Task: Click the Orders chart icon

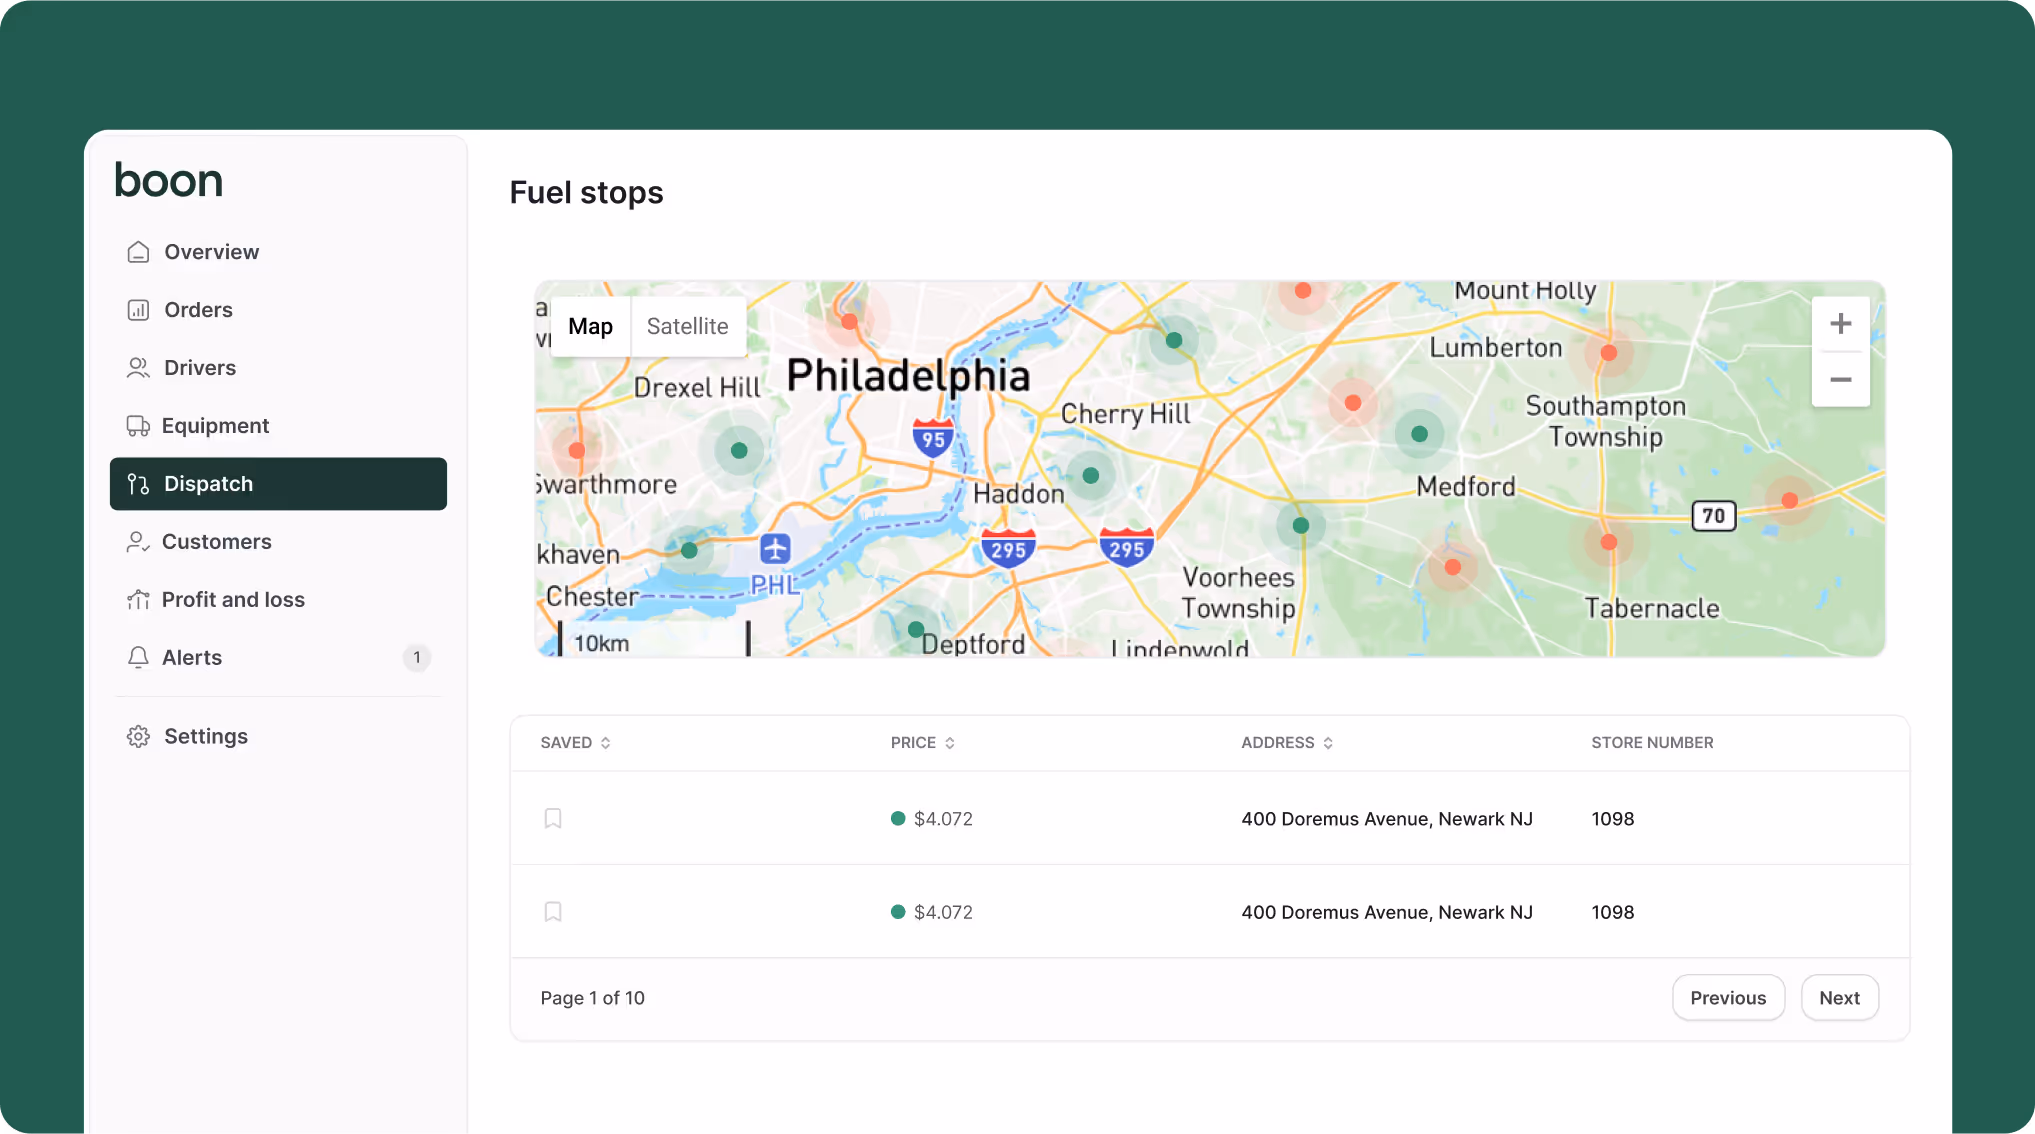Action: [x=138, y=310]
